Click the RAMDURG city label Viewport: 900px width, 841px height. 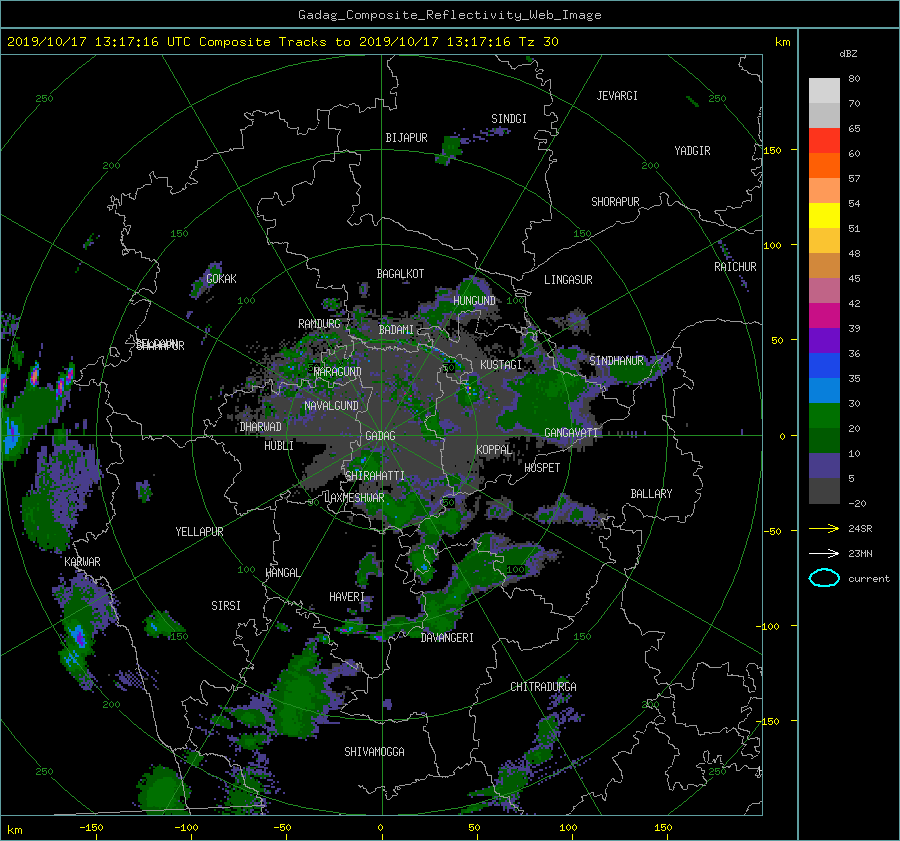point(319,324)
